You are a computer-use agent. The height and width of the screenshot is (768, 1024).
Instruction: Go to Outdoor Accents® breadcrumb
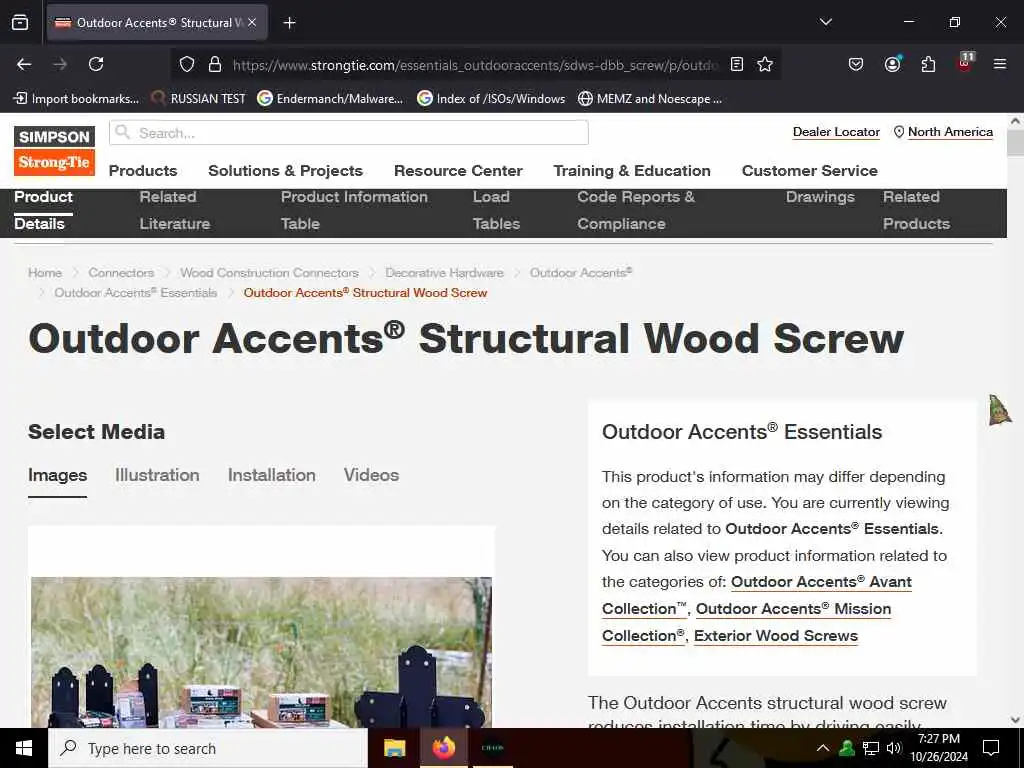click(581, 273)
